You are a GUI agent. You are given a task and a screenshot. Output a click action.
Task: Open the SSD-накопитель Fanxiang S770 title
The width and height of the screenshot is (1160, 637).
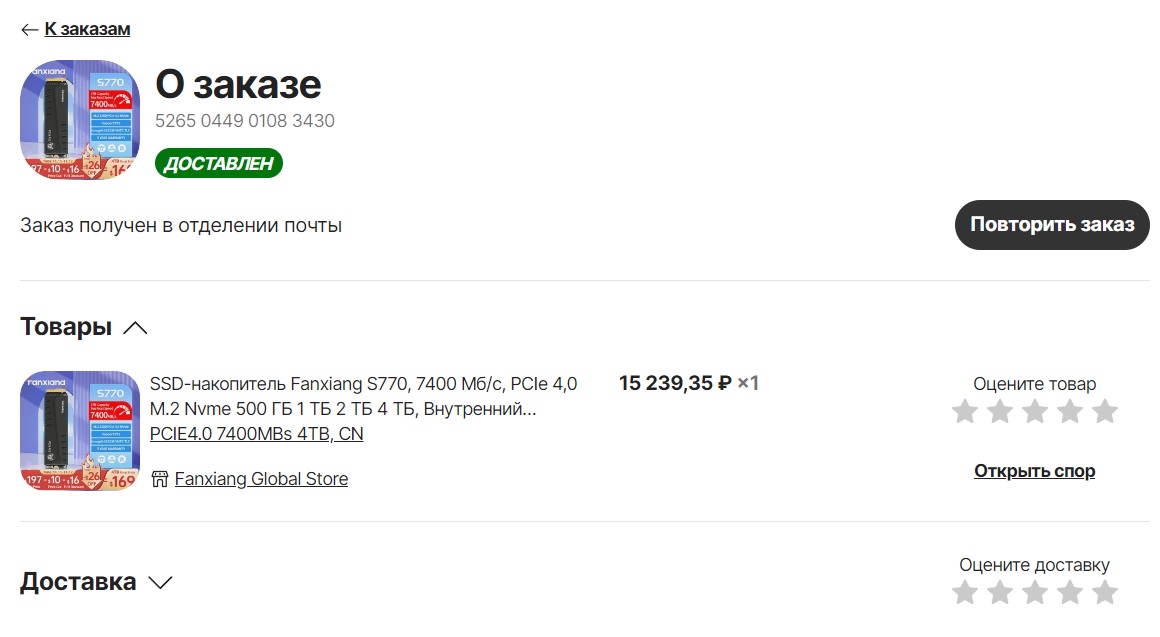tap(363, 396)
